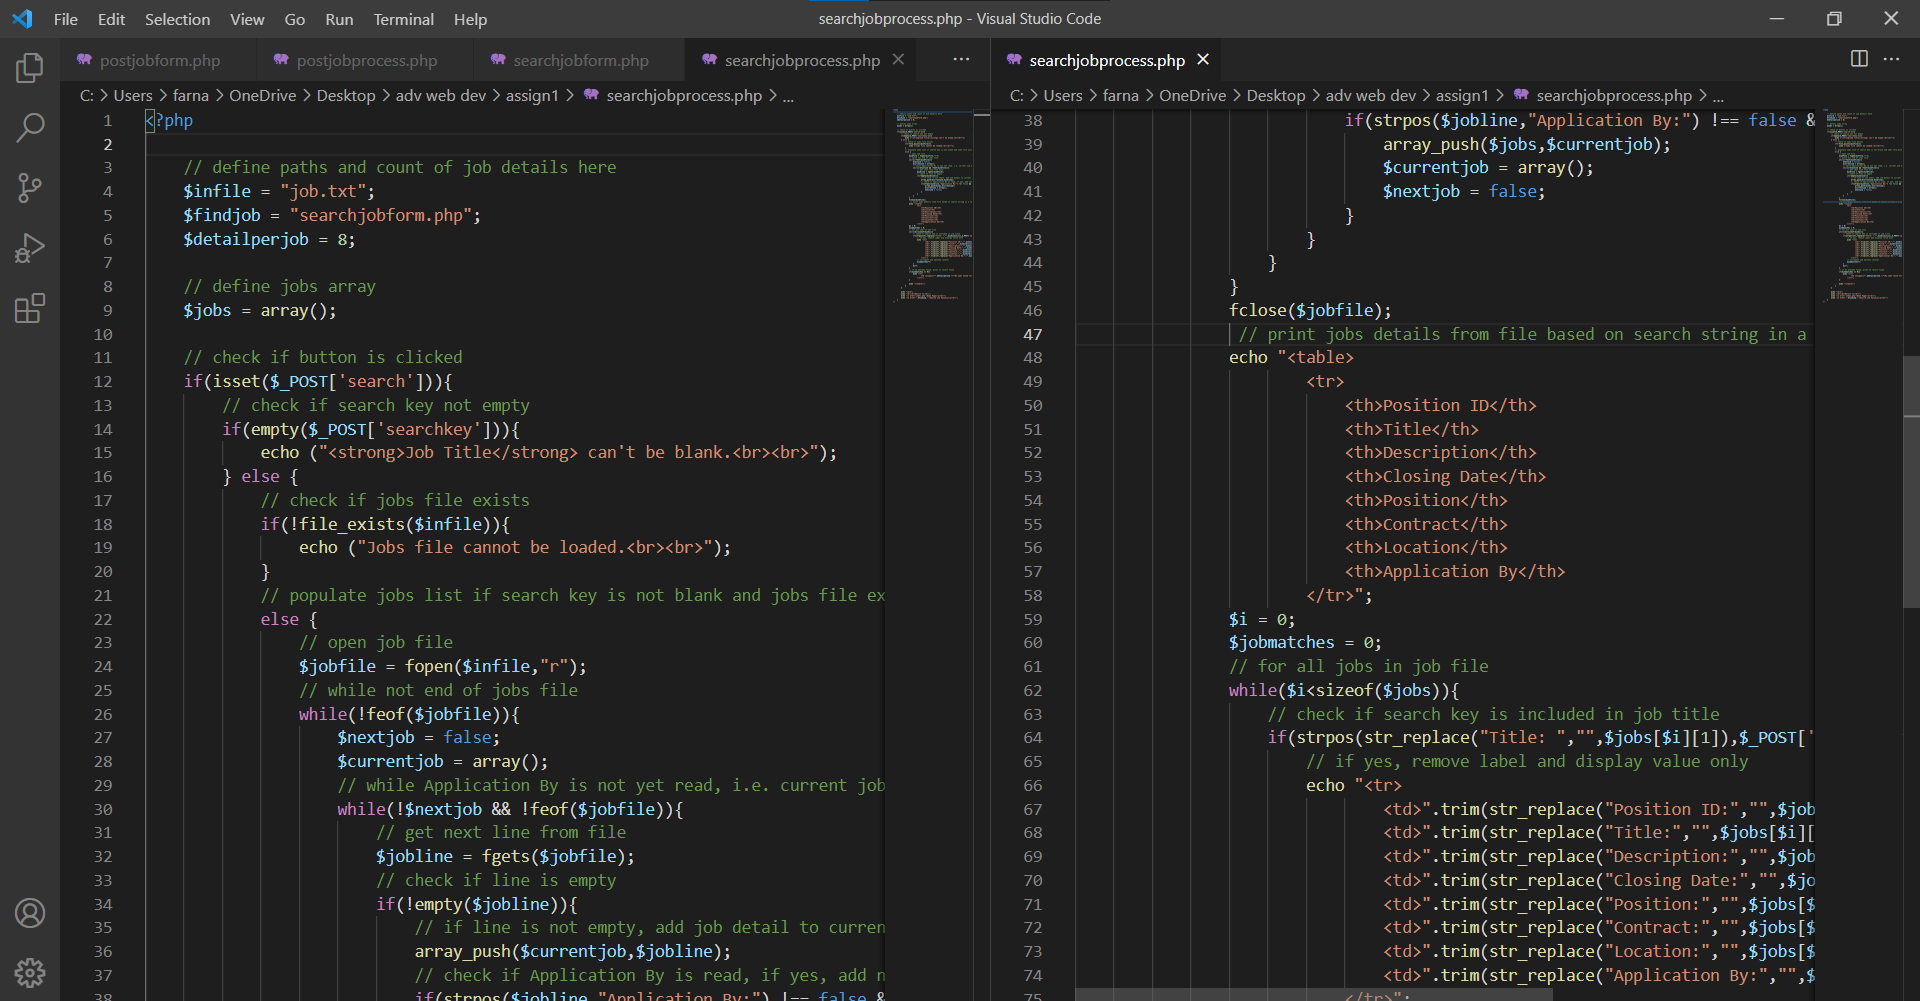Open the Help menu

[x=470, y=19]
